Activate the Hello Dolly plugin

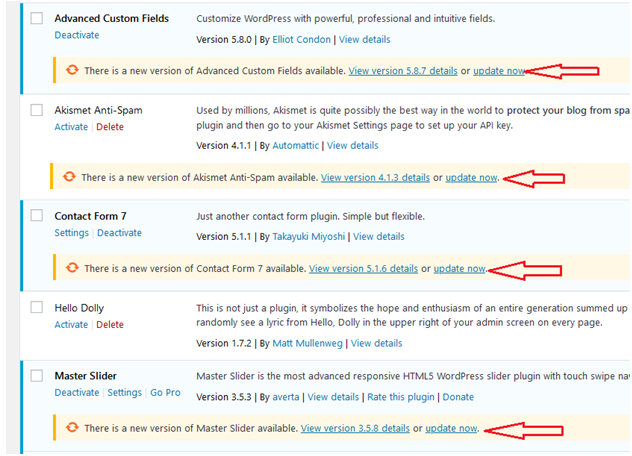click(71, 324)
